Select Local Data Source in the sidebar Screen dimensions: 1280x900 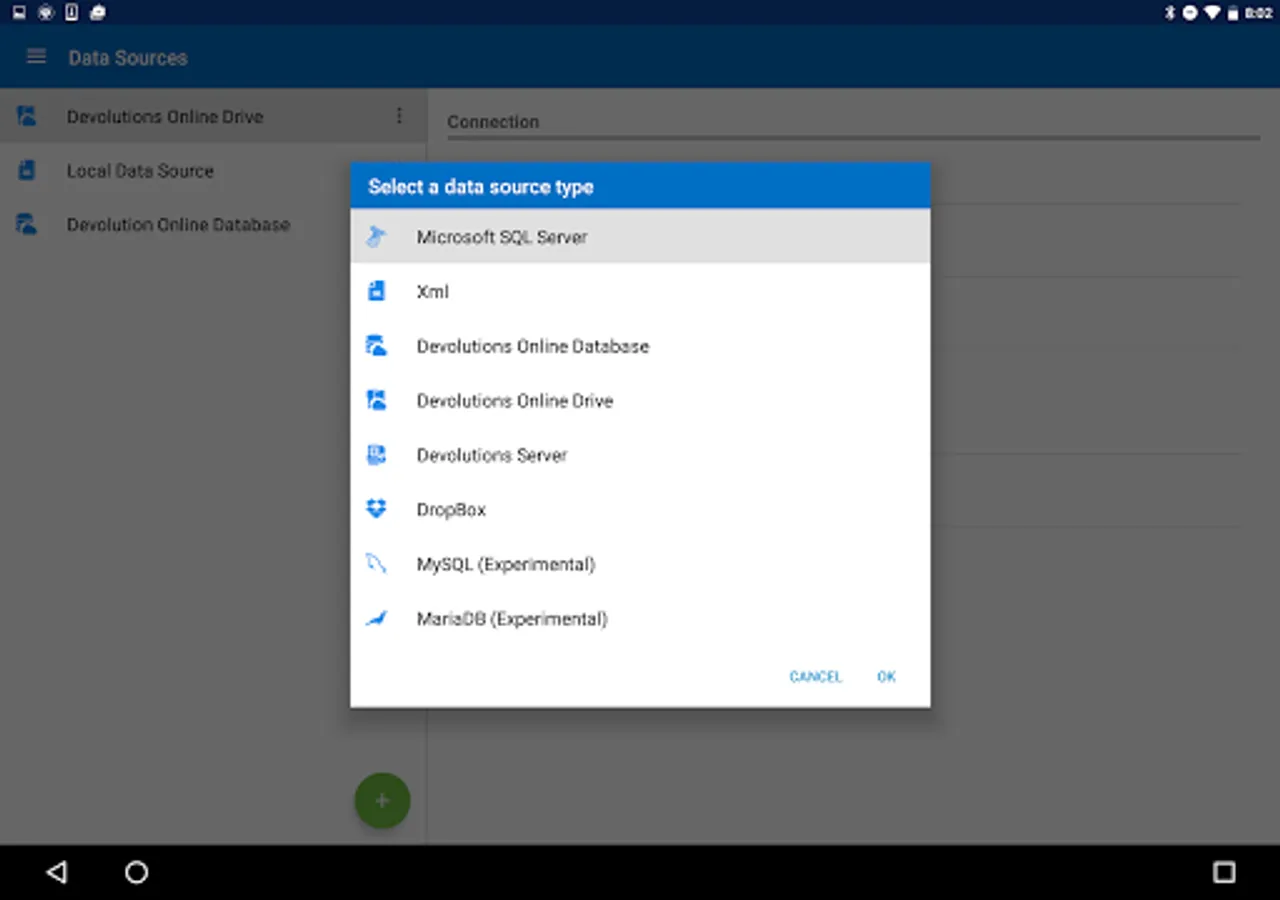[213, 171]
